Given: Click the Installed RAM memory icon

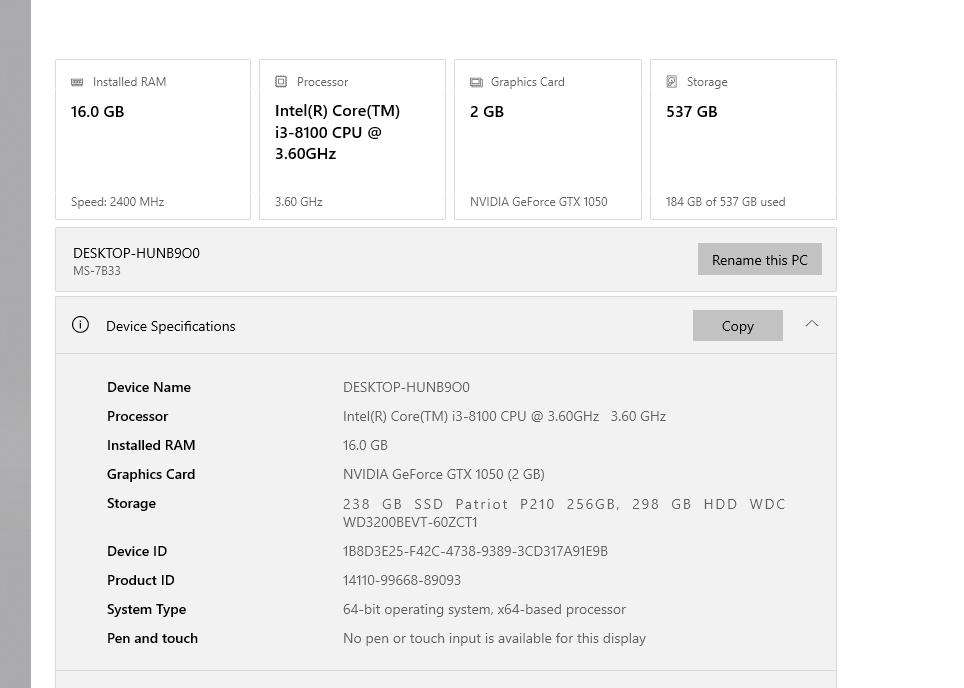Looking at the screenshot, I should 77,82.
